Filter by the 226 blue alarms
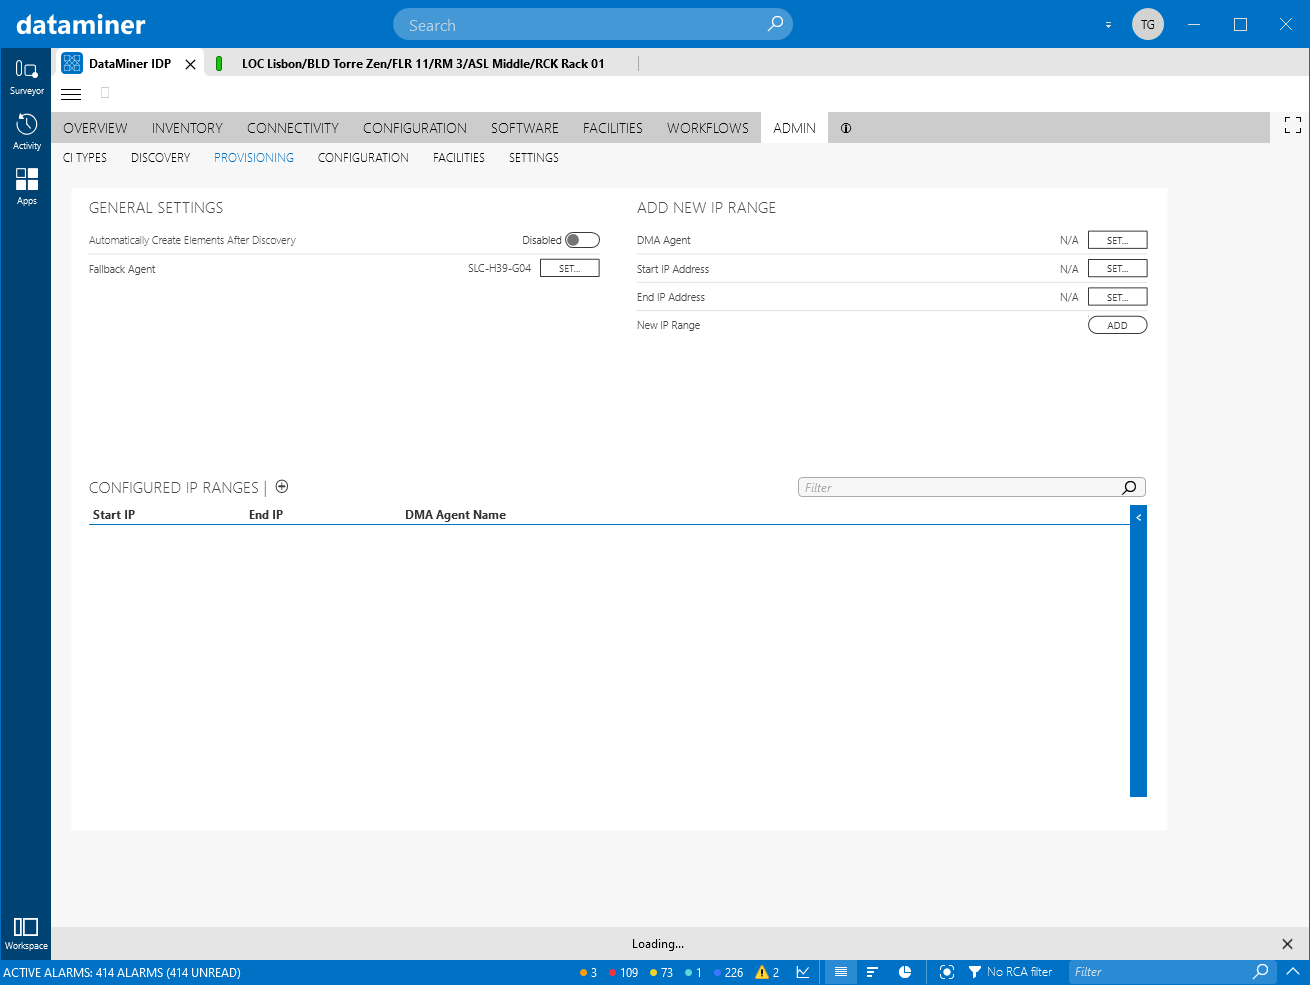 click(728, 972)
